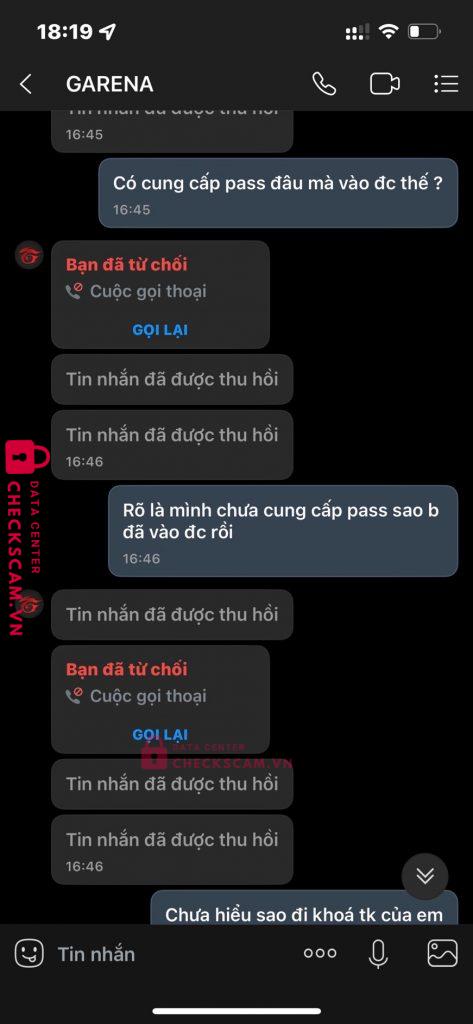Jump to latest messages with double-chevron button
This screenshot has width=473, height=1024.
click(x=425, y=876)
